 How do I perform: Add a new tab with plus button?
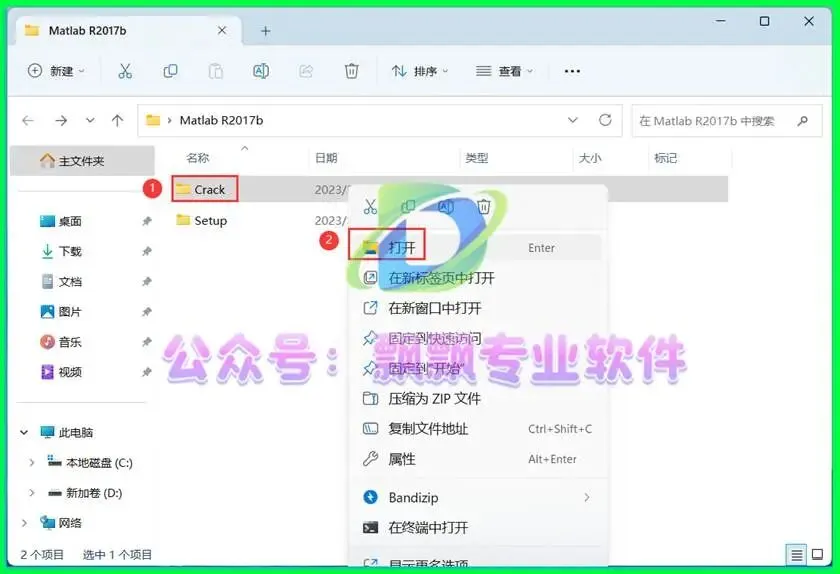pos(265,31)
